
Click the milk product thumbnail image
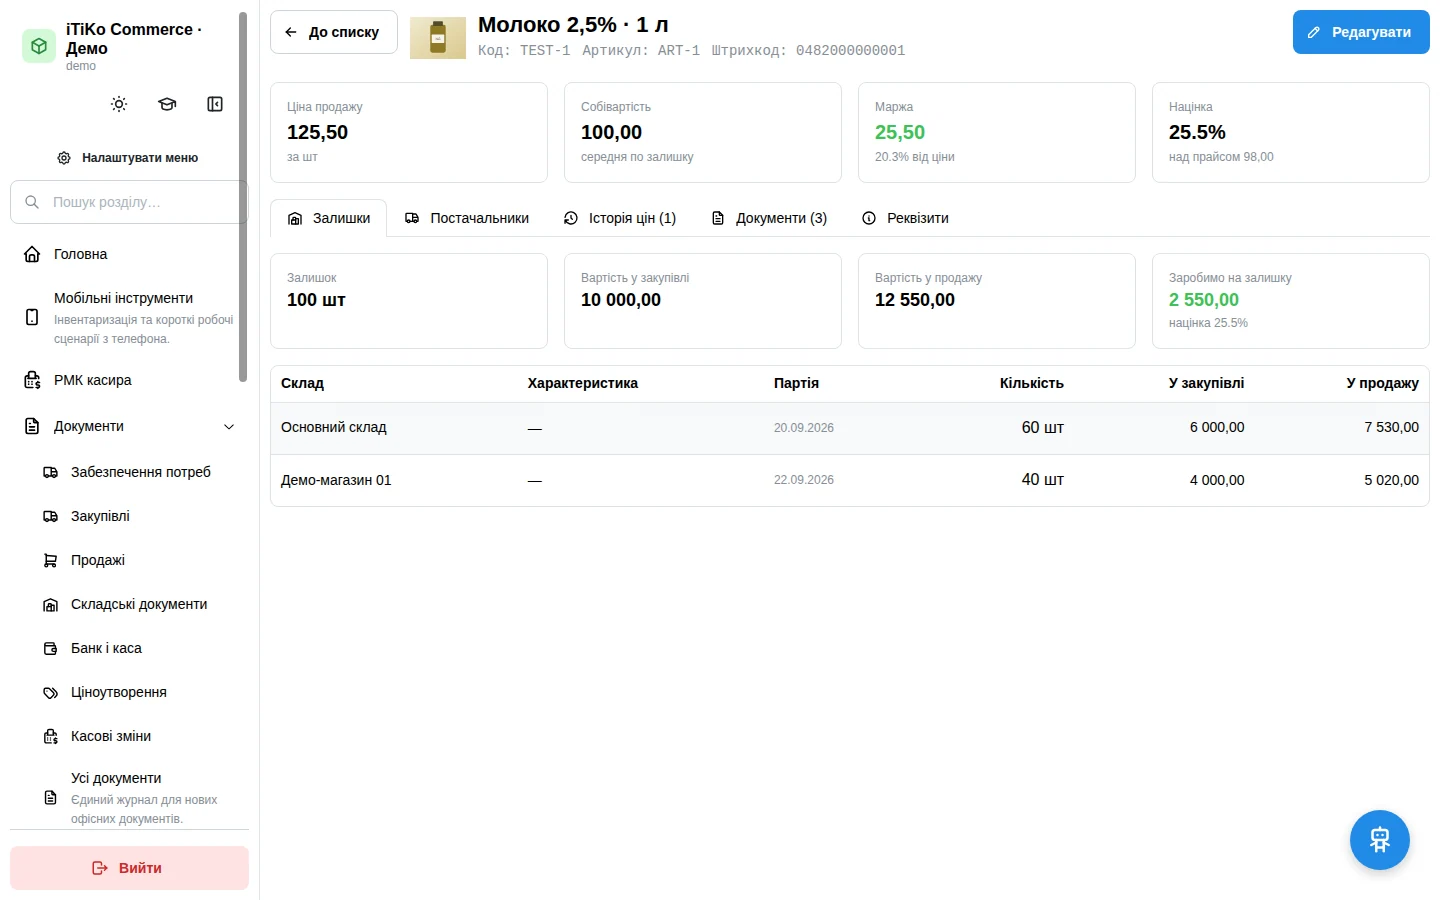coord(438,38)
